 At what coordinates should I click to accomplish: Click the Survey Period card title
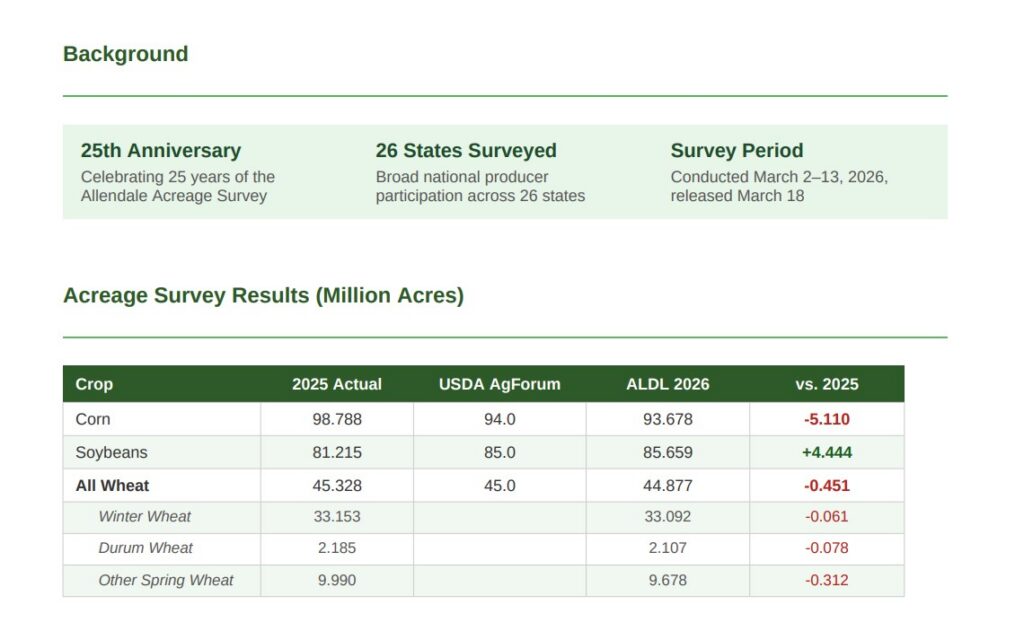pyautogui.click(x=736, y=151)
